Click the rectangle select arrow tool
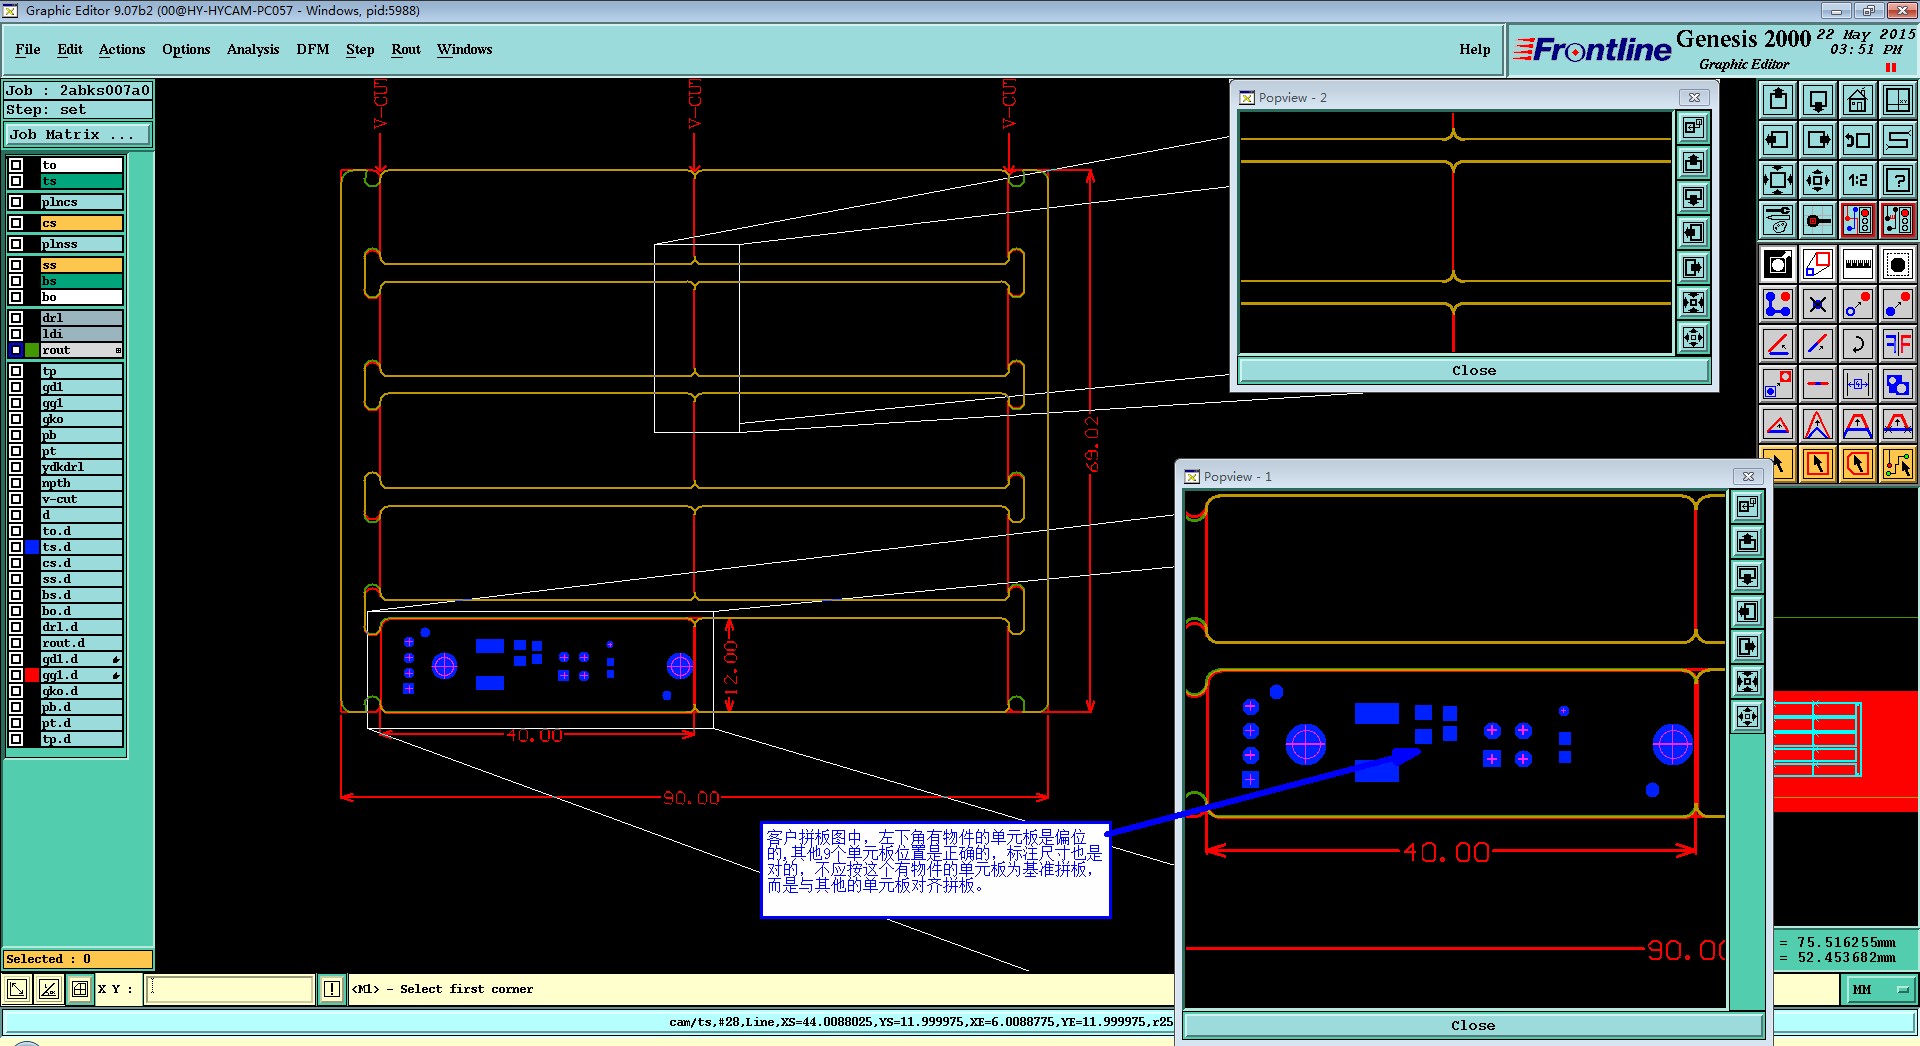The height and width of the screenshot is (1046, 1920). (1818, 464)
